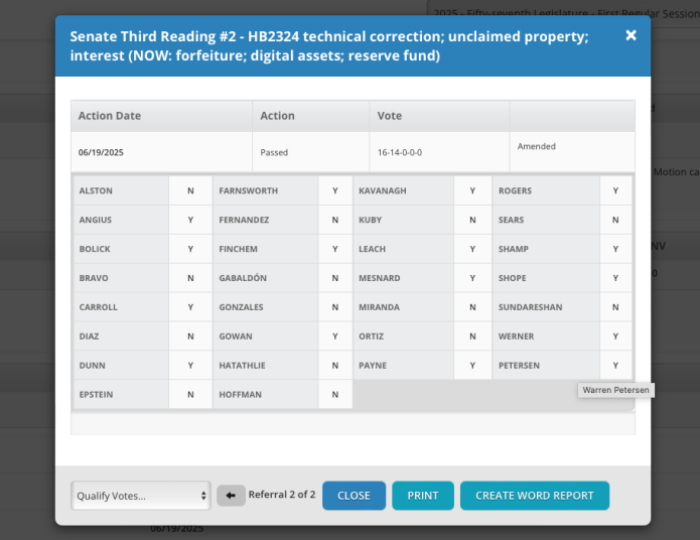Viewport: 700px width, 540px height.
Task: Click CREATE WORD REPORT button
Action: [x=534, y=495]
